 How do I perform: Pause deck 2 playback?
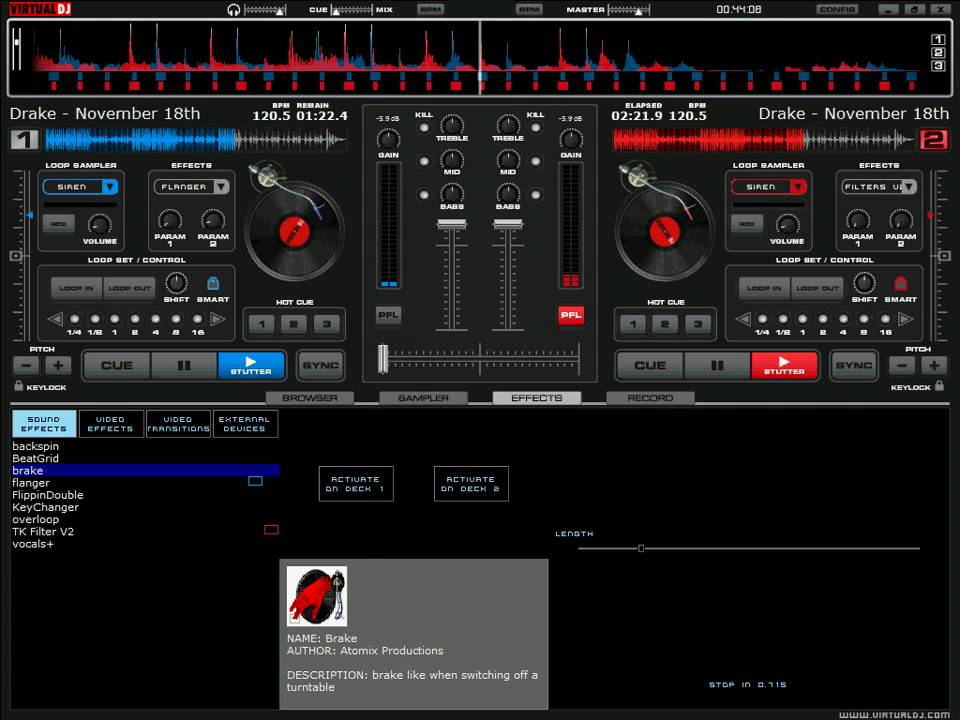[x=717, y=366]
